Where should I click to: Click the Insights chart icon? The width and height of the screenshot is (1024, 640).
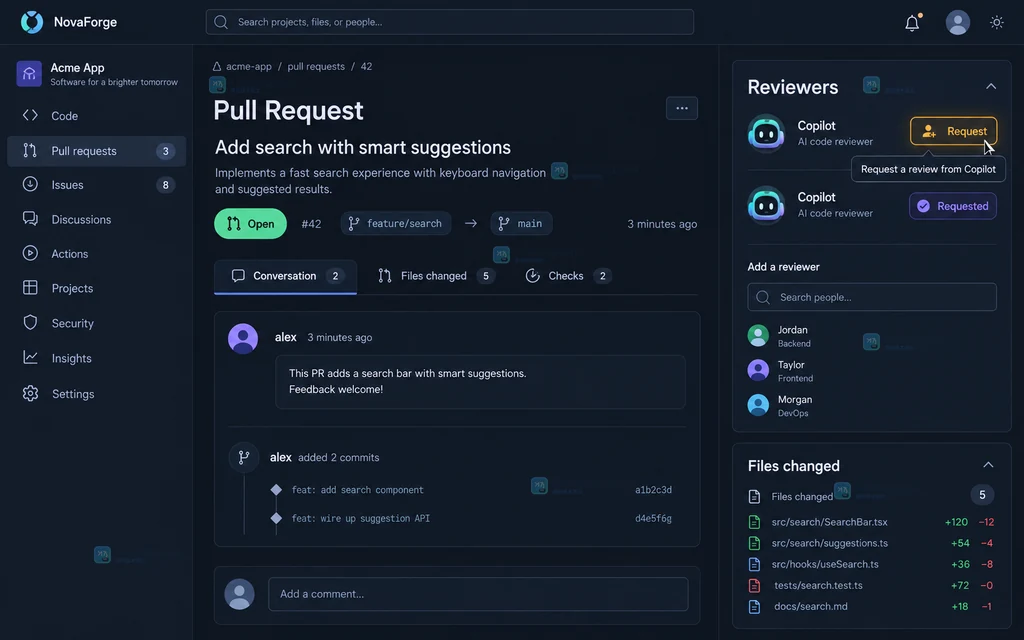coord(30,357)
